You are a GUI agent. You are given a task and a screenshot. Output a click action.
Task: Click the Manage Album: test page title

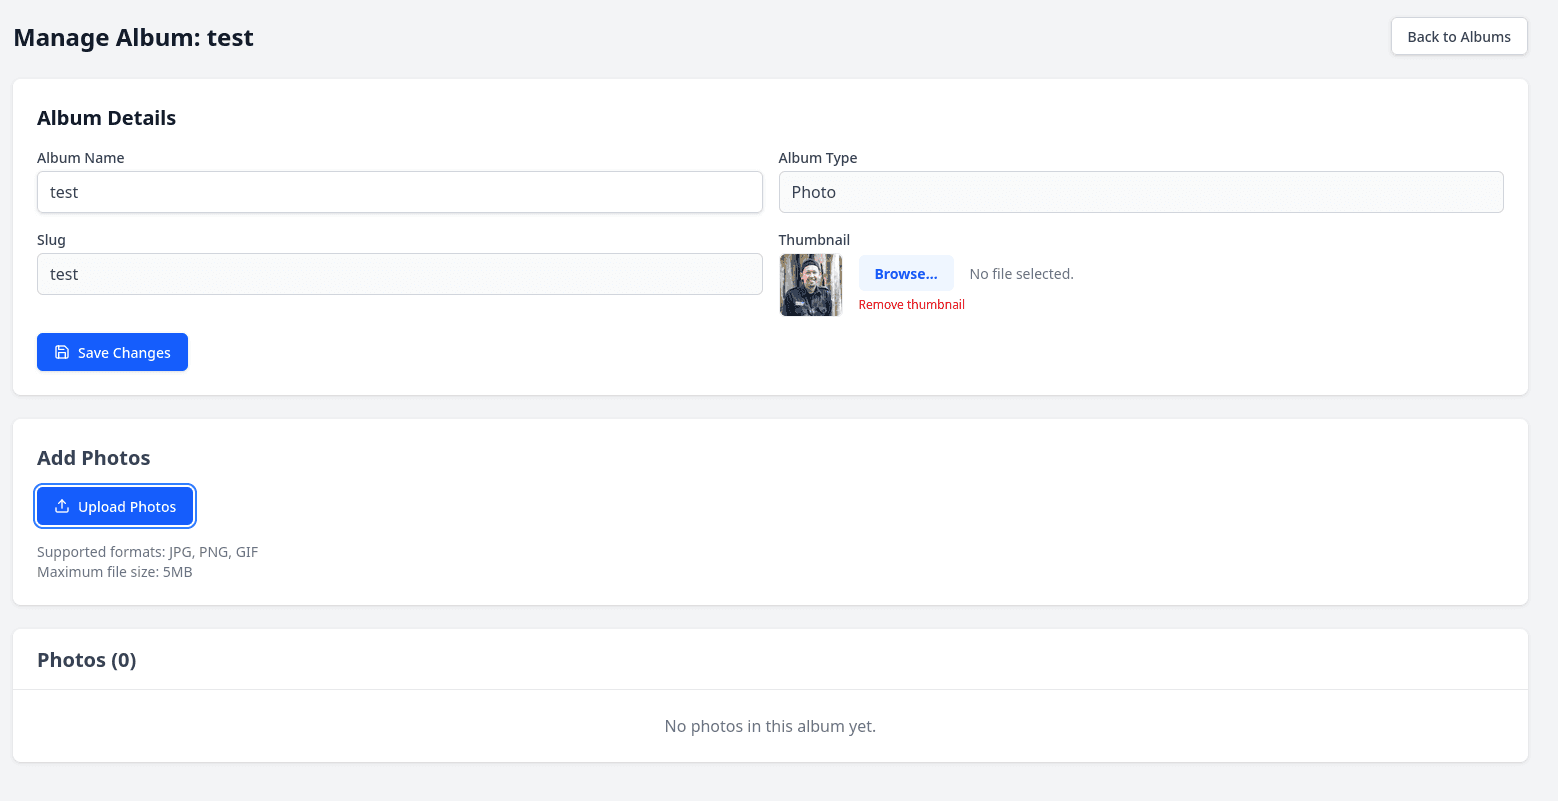click(133, 38)
